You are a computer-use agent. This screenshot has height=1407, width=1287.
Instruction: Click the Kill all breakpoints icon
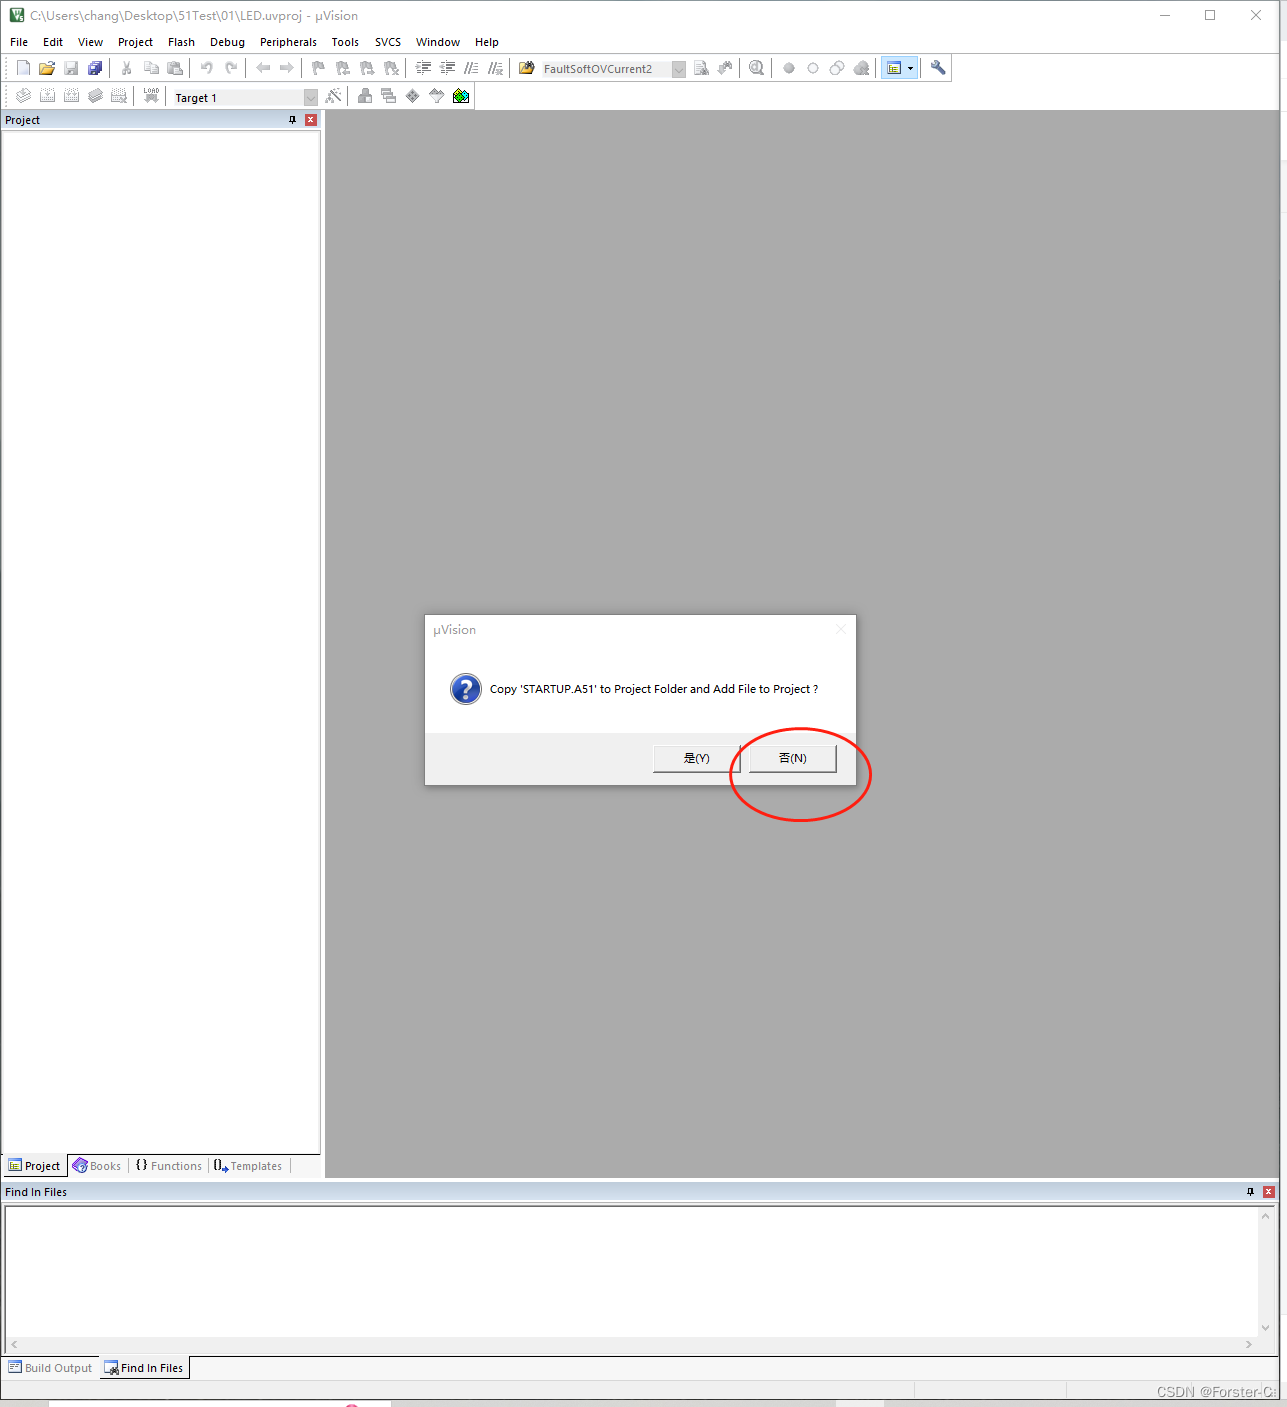[861, 68]
